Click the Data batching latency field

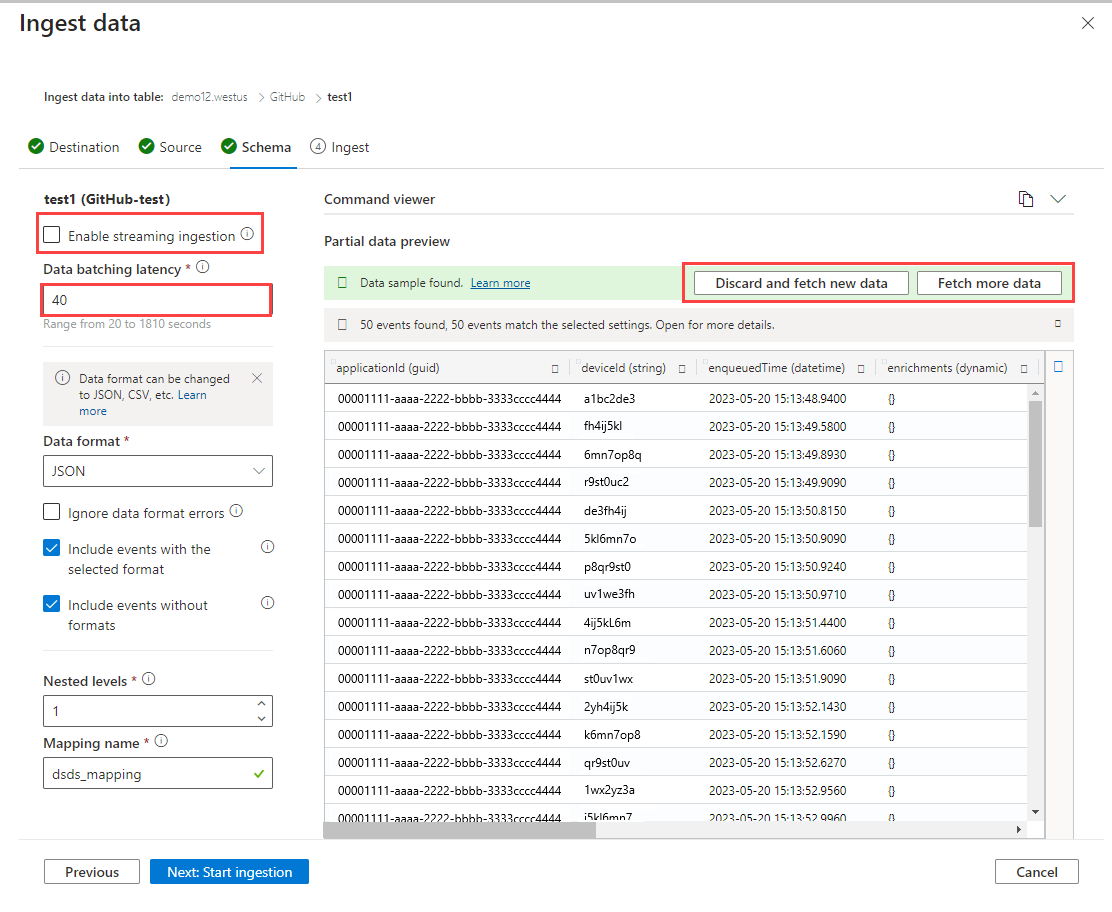(x=157, y=300)
